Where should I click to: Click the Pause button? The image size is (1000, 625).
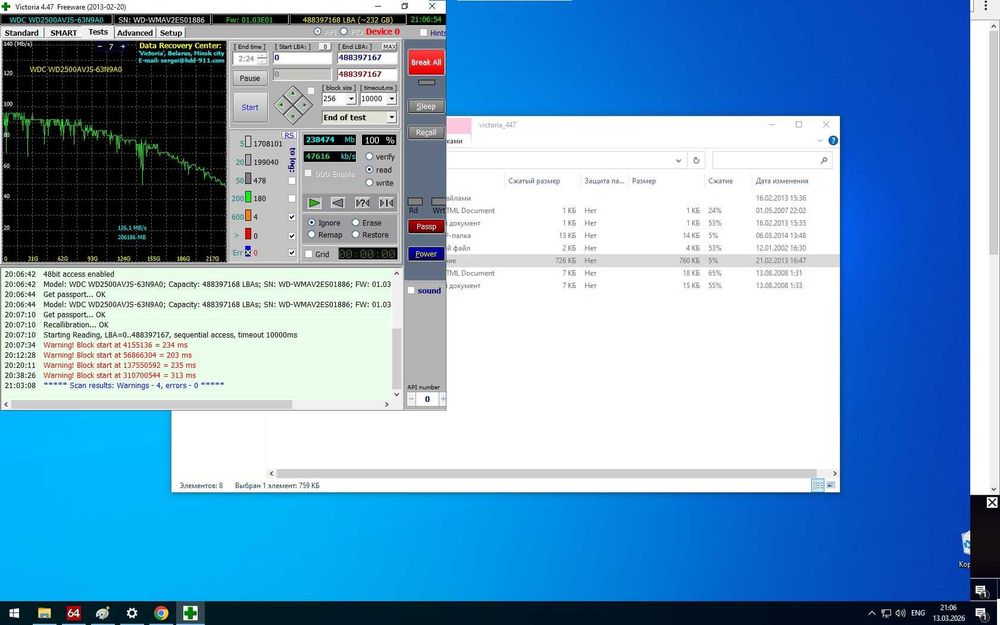click(x=250, y=78)
